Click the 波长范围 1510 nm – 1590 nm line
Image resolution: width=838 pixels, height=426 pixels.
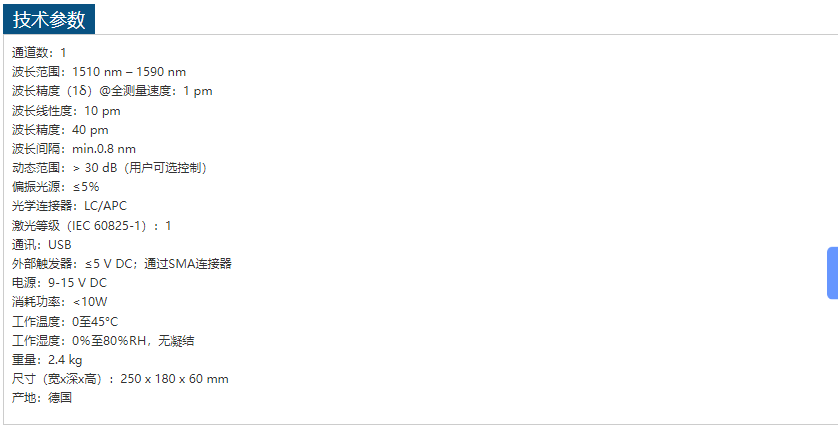pos(99,72)
